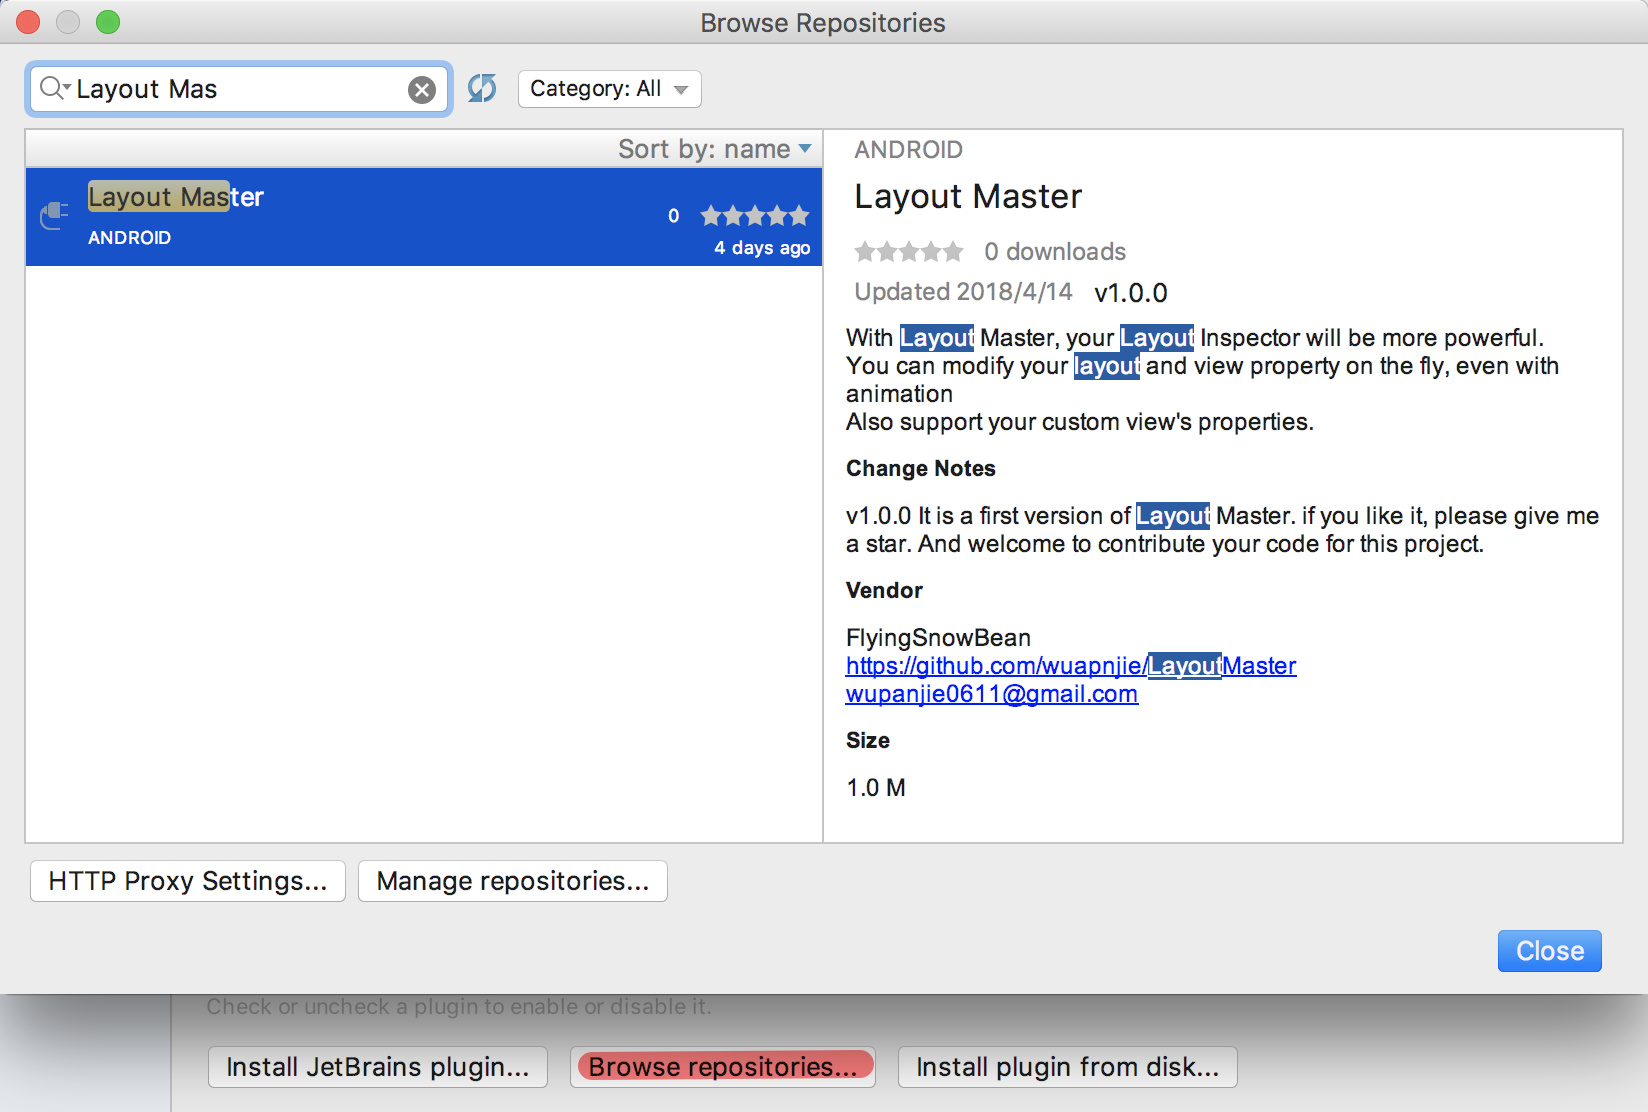Click Browse repositories button in background window
The image size is (1648, 1112).
coord(723,1067)
